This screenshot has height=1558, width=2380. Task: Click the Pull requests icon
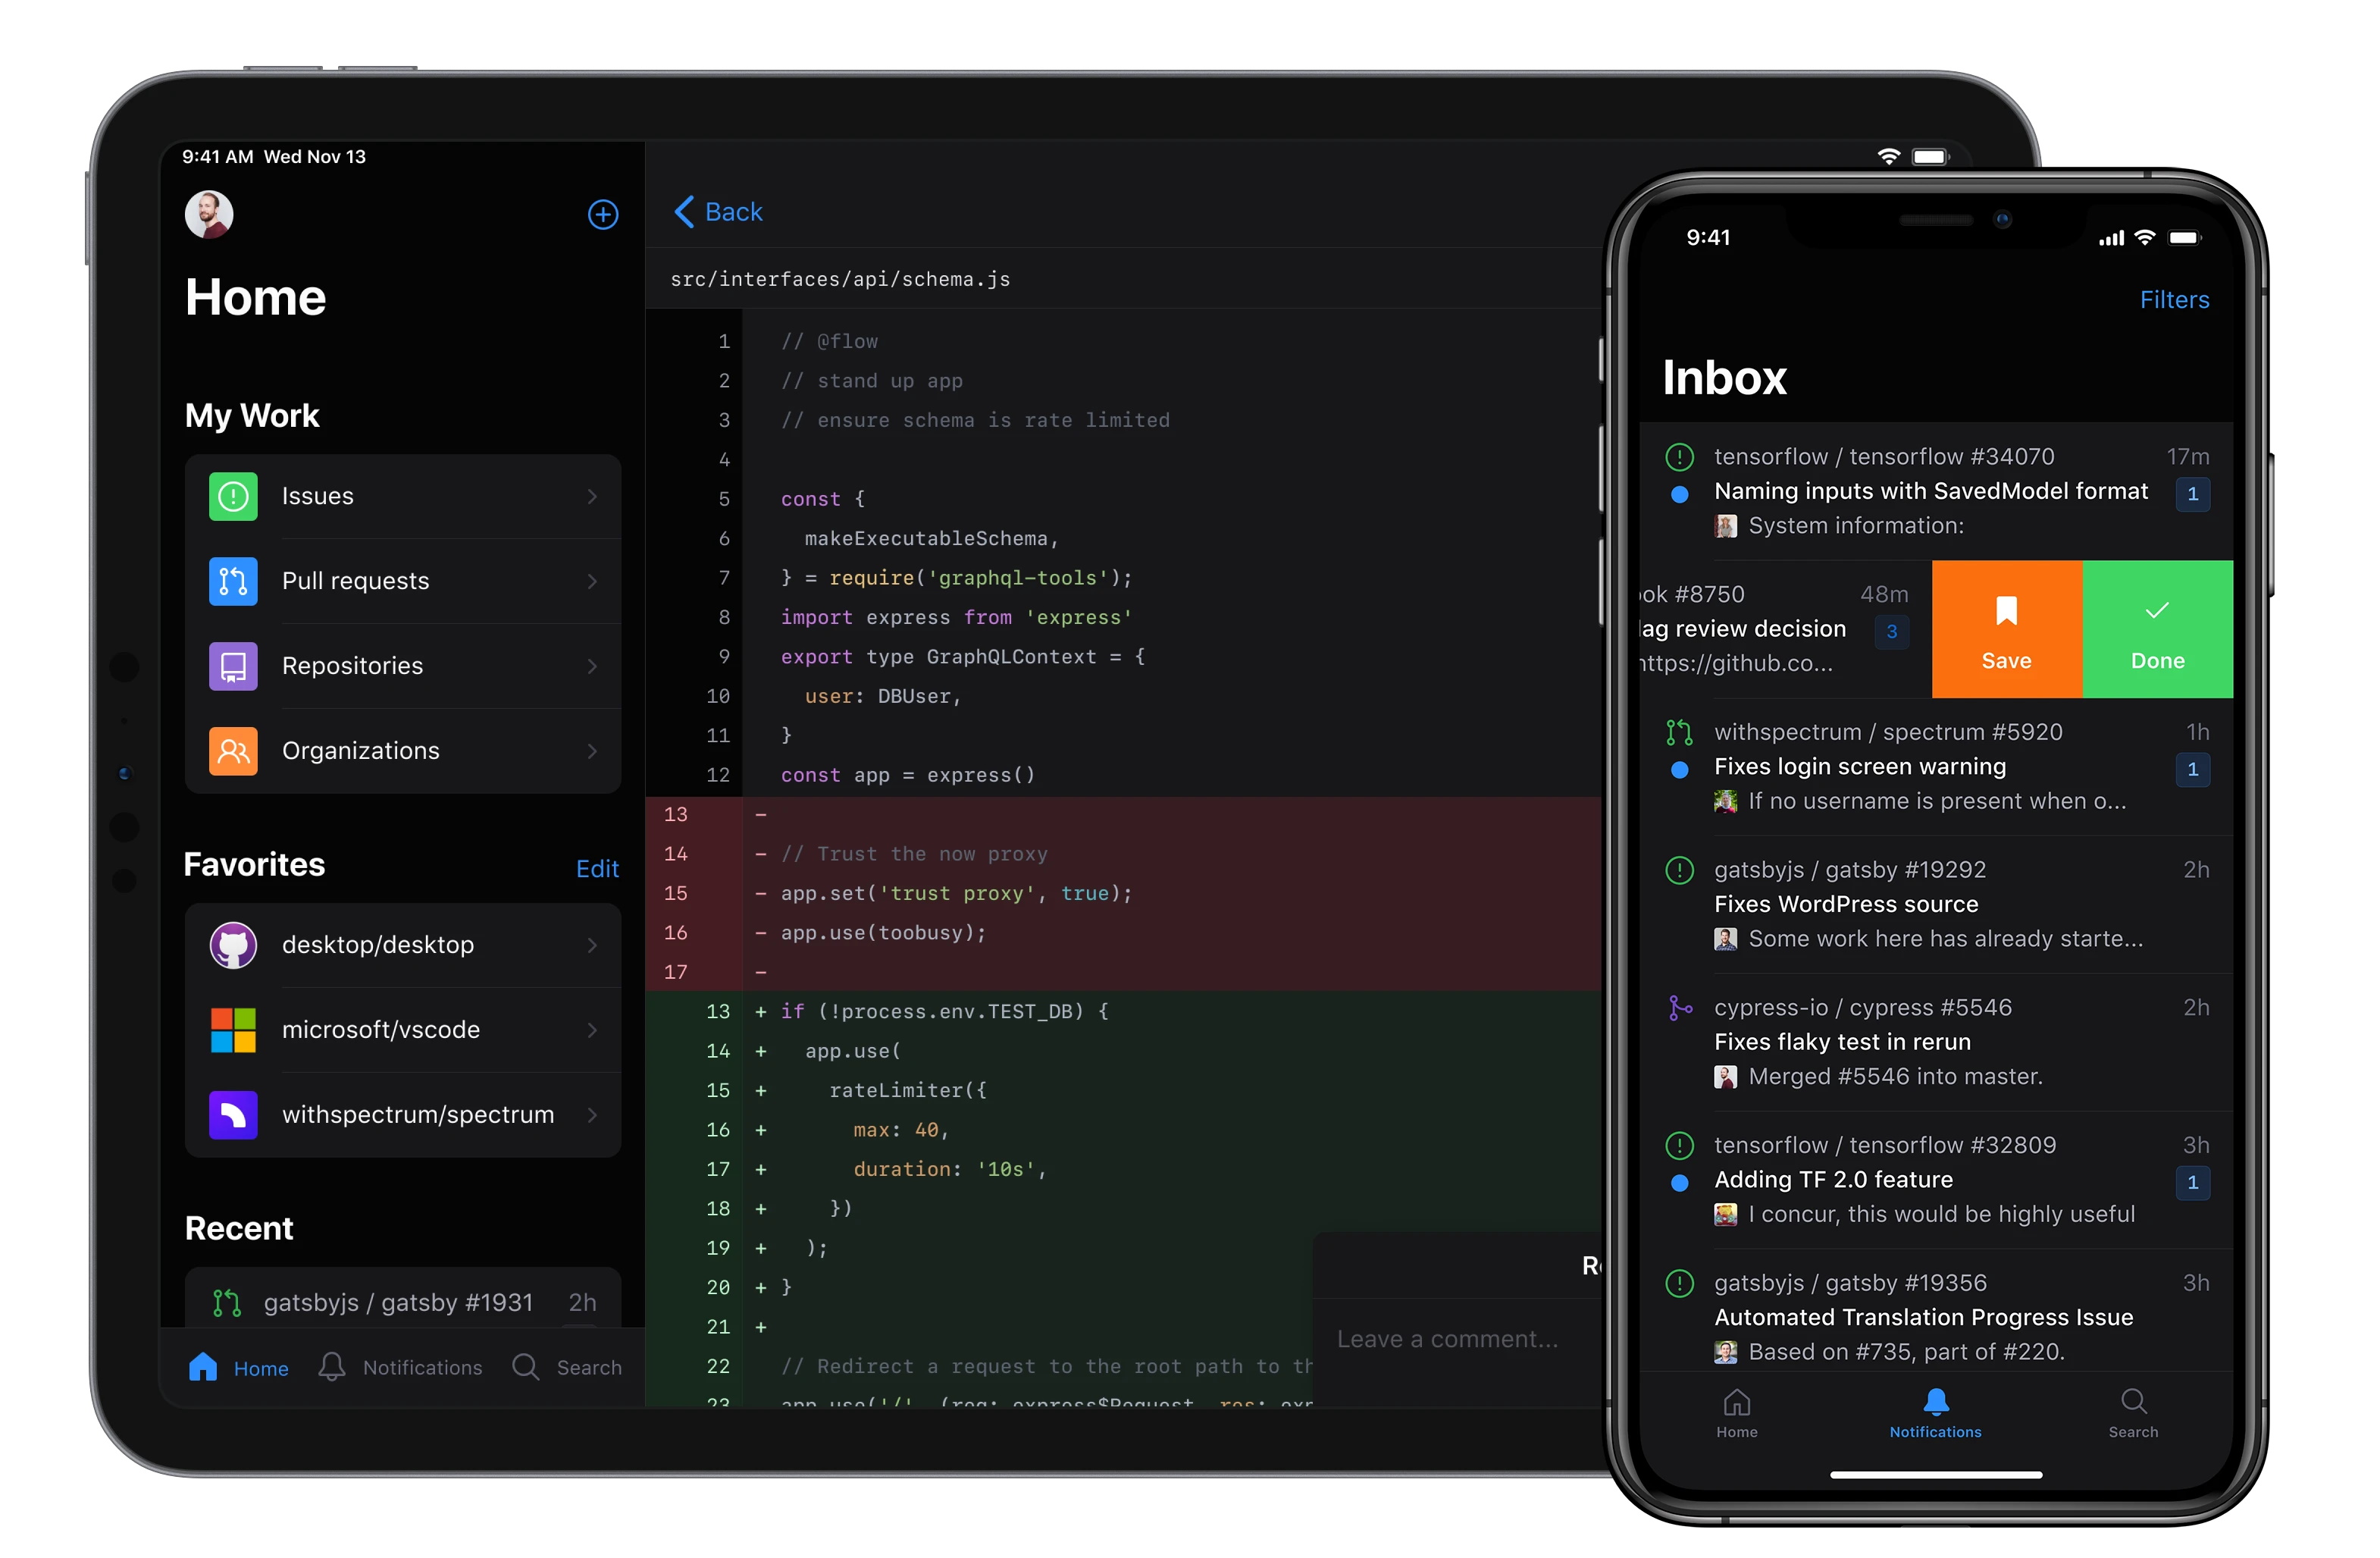[233, 579]
